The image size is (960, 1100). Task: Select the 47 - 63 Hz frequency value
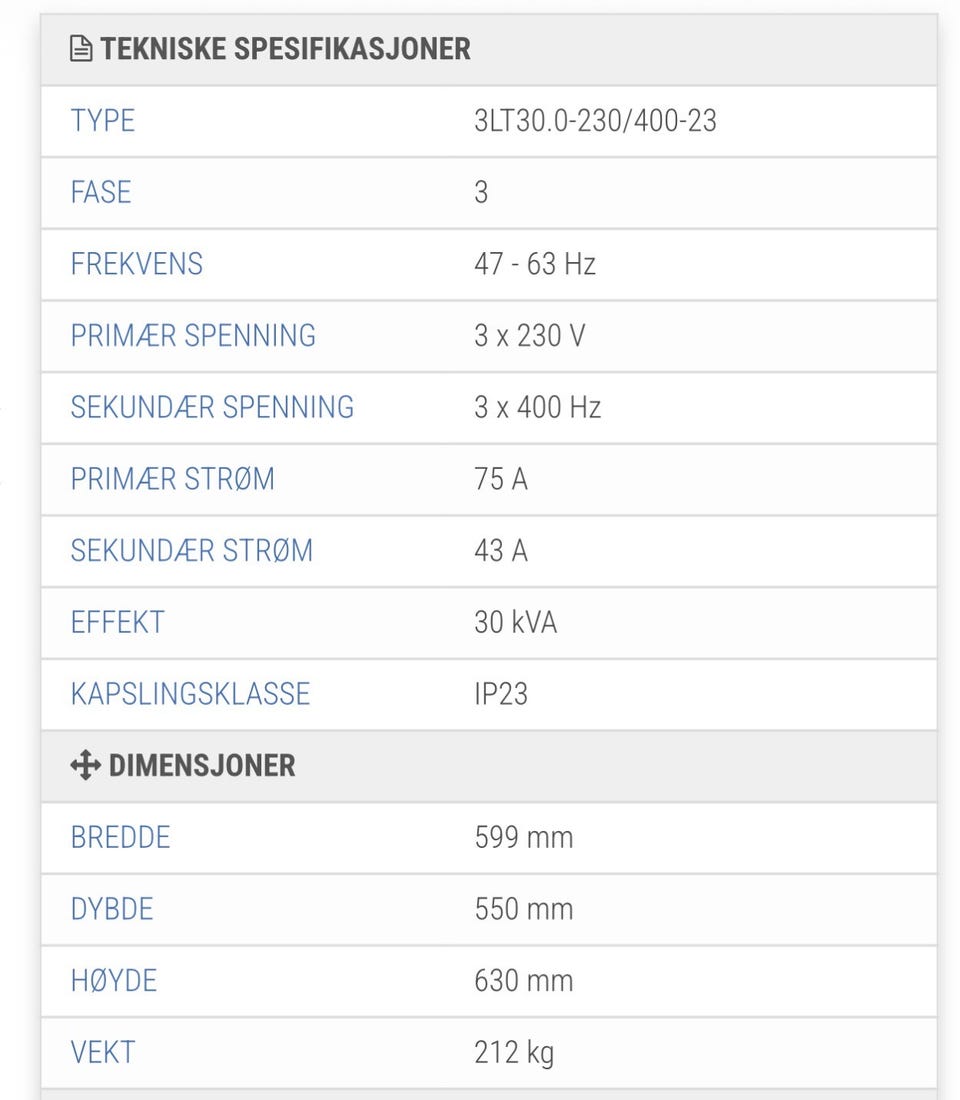pos(535,264)
